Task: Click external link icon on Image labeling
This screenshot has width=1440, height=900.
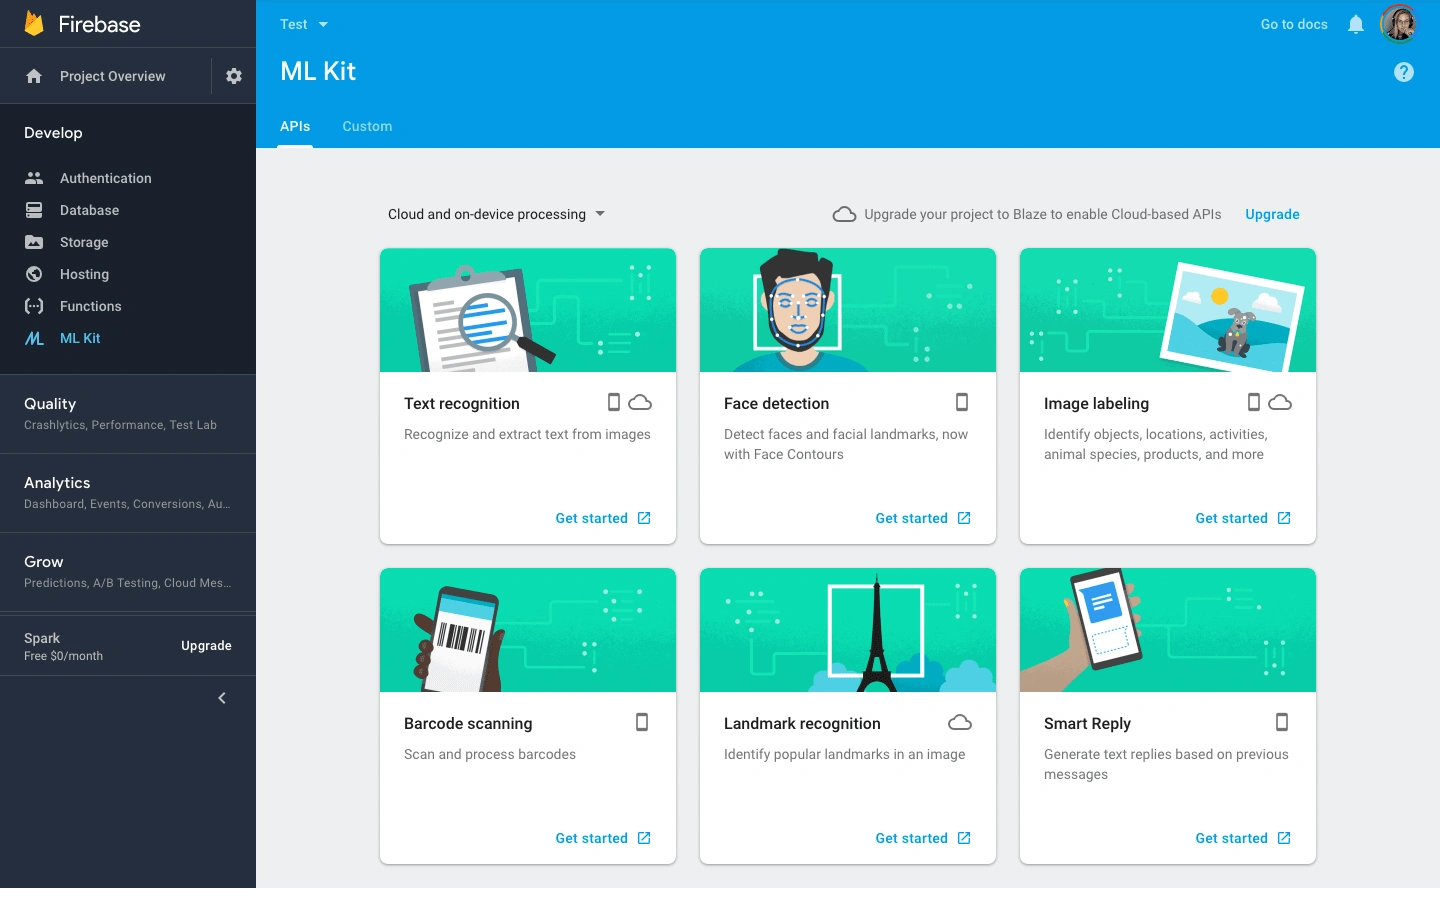Action: point(1284,518)
